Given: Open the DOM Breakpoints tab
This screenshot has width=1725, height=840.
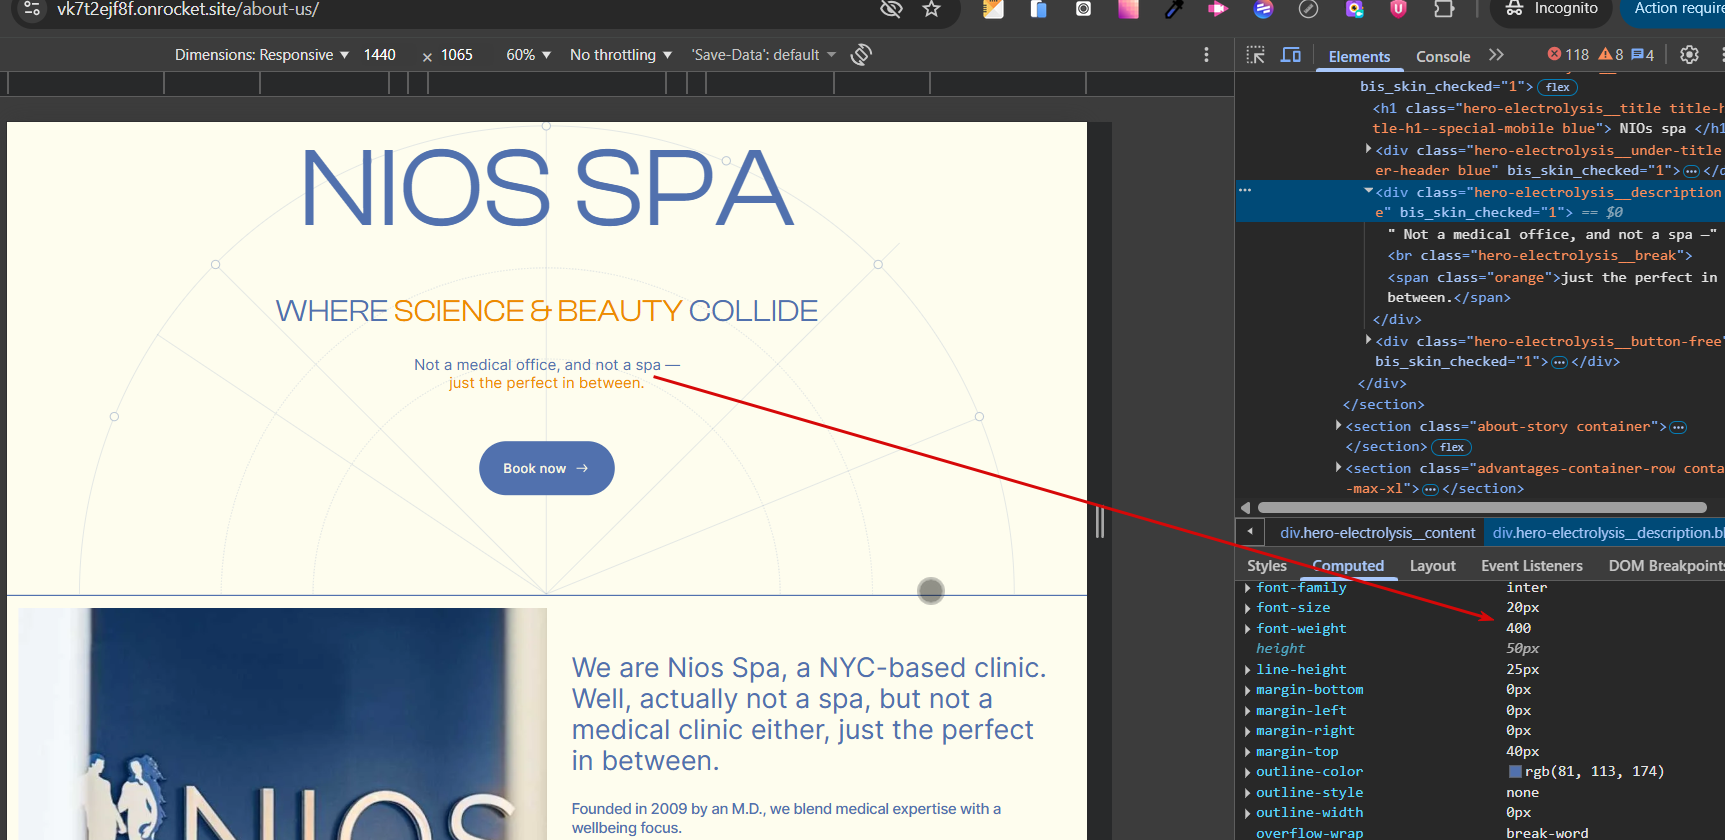Looking at the screenshot, I should pyautogui.click(x=1665, y=566).
